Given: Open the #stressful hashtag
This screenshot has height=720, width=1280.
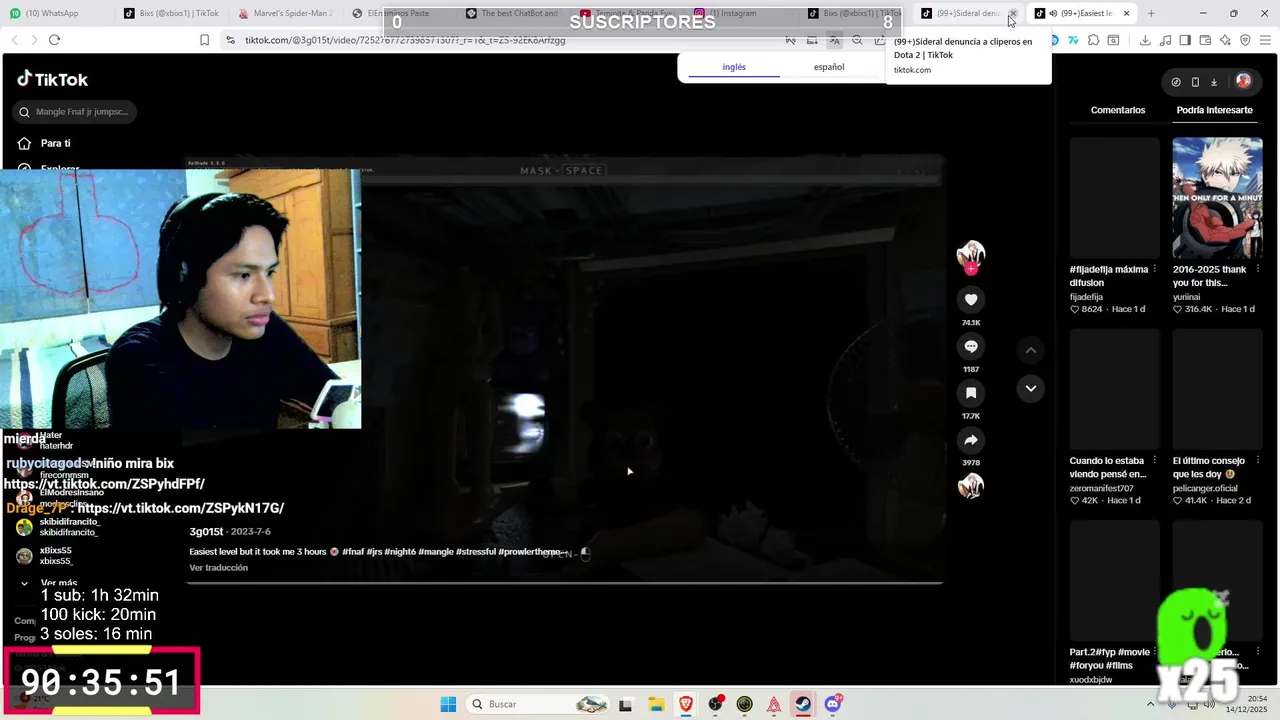Looking at the screenshot, I should coord(475,552).
